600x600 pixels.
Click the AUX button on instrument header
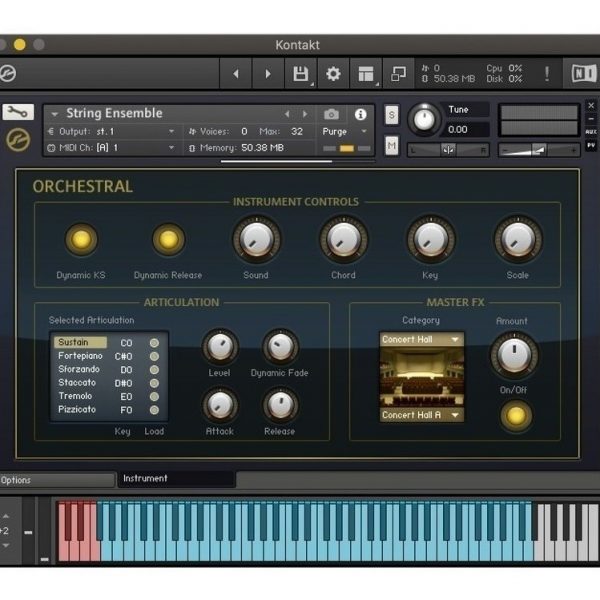[591, 131]
